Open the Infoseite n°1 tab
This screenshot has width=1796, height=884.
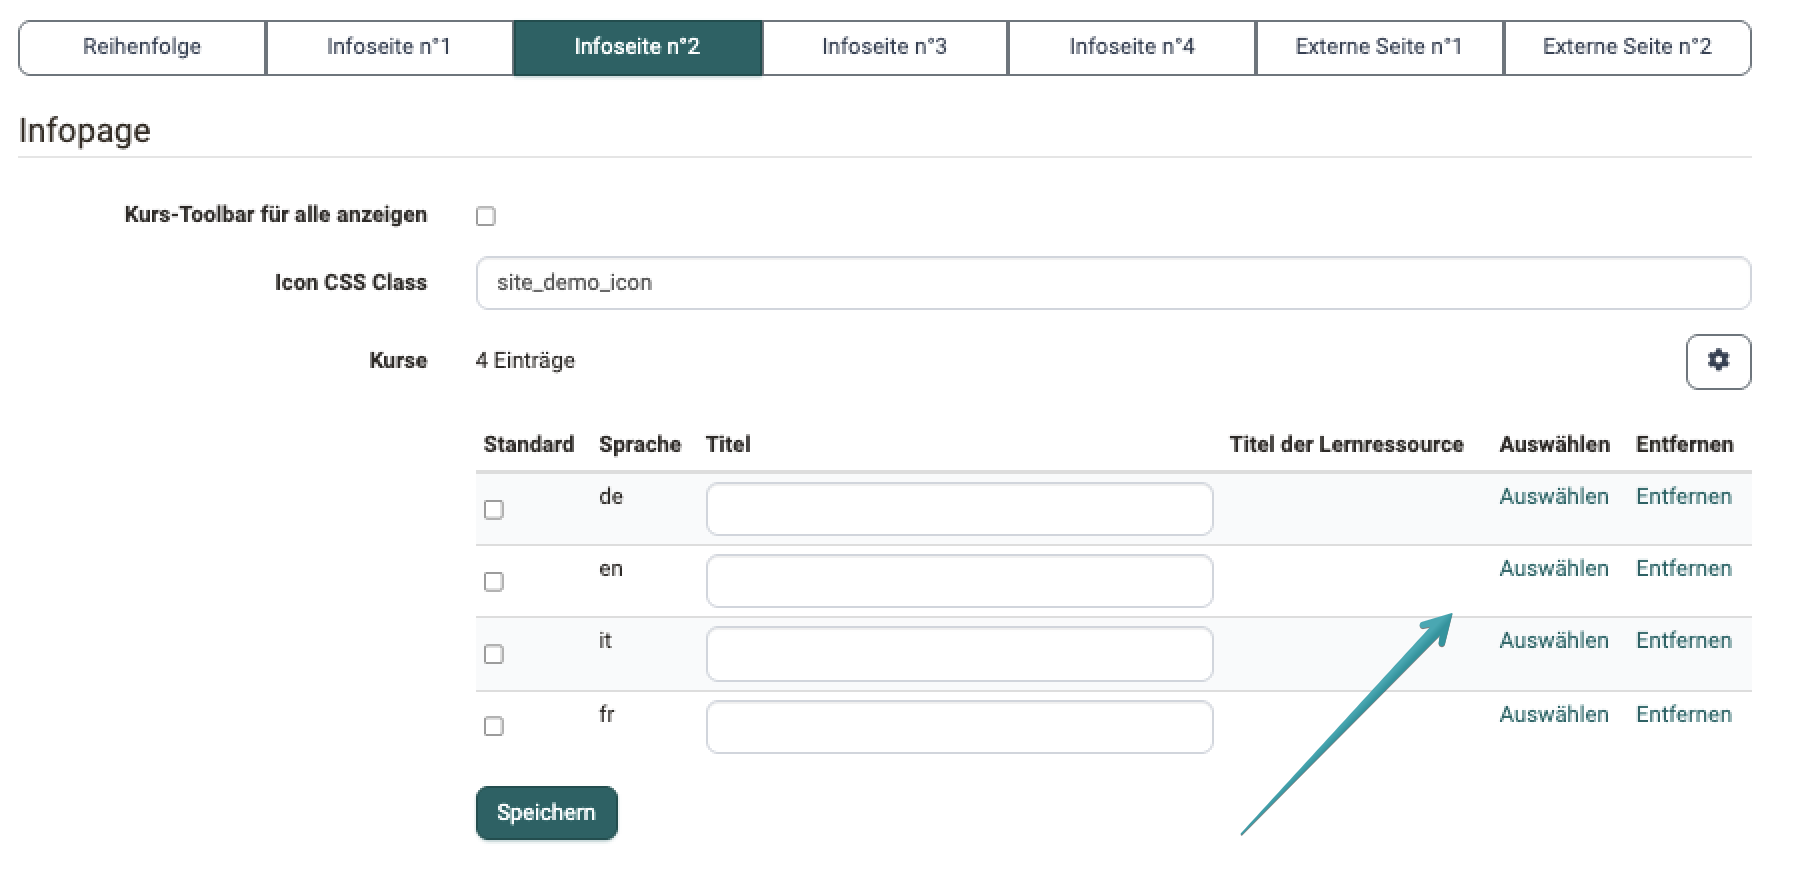click(389, 47)
